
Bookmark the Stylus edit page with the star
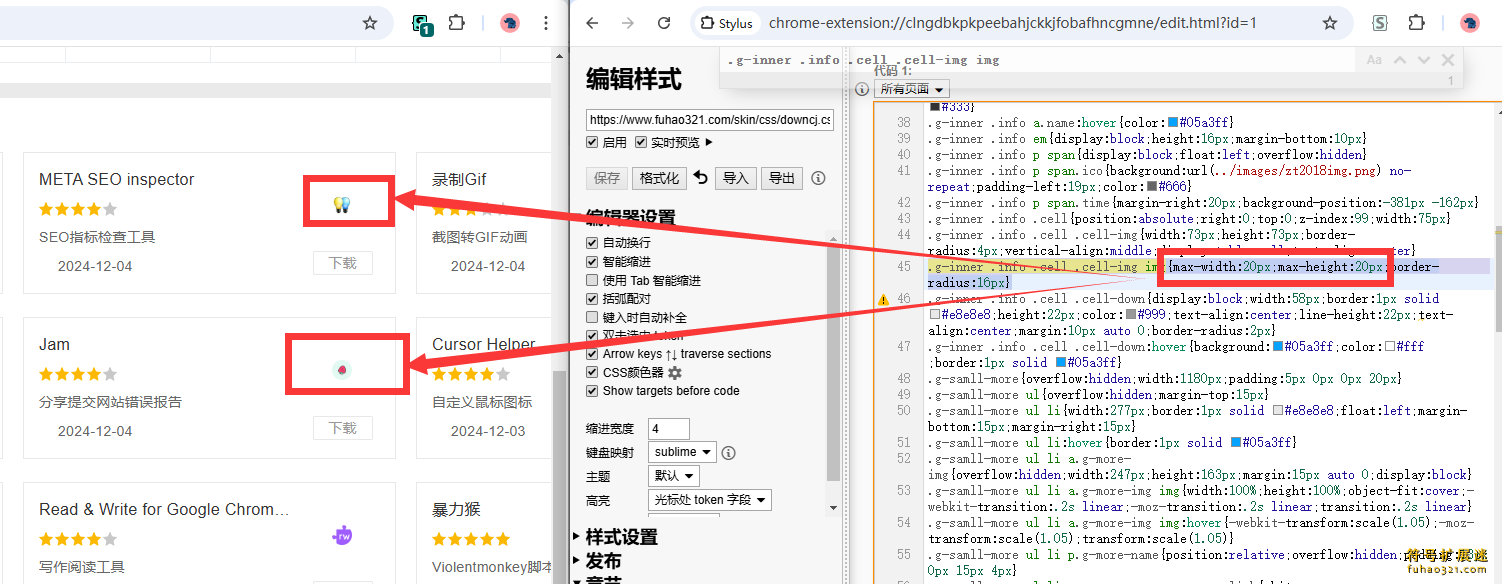[x=1330, y=23]
